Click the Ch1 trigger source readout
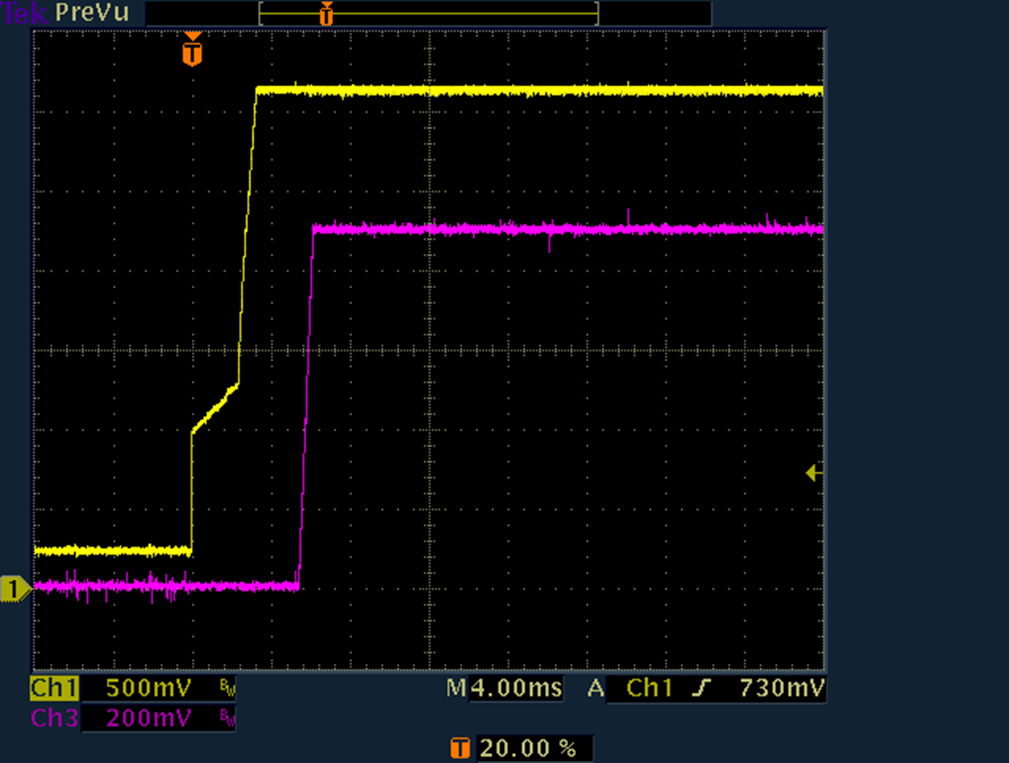Viewport: 1009px width, 763px height. click(x=650, y=689)
